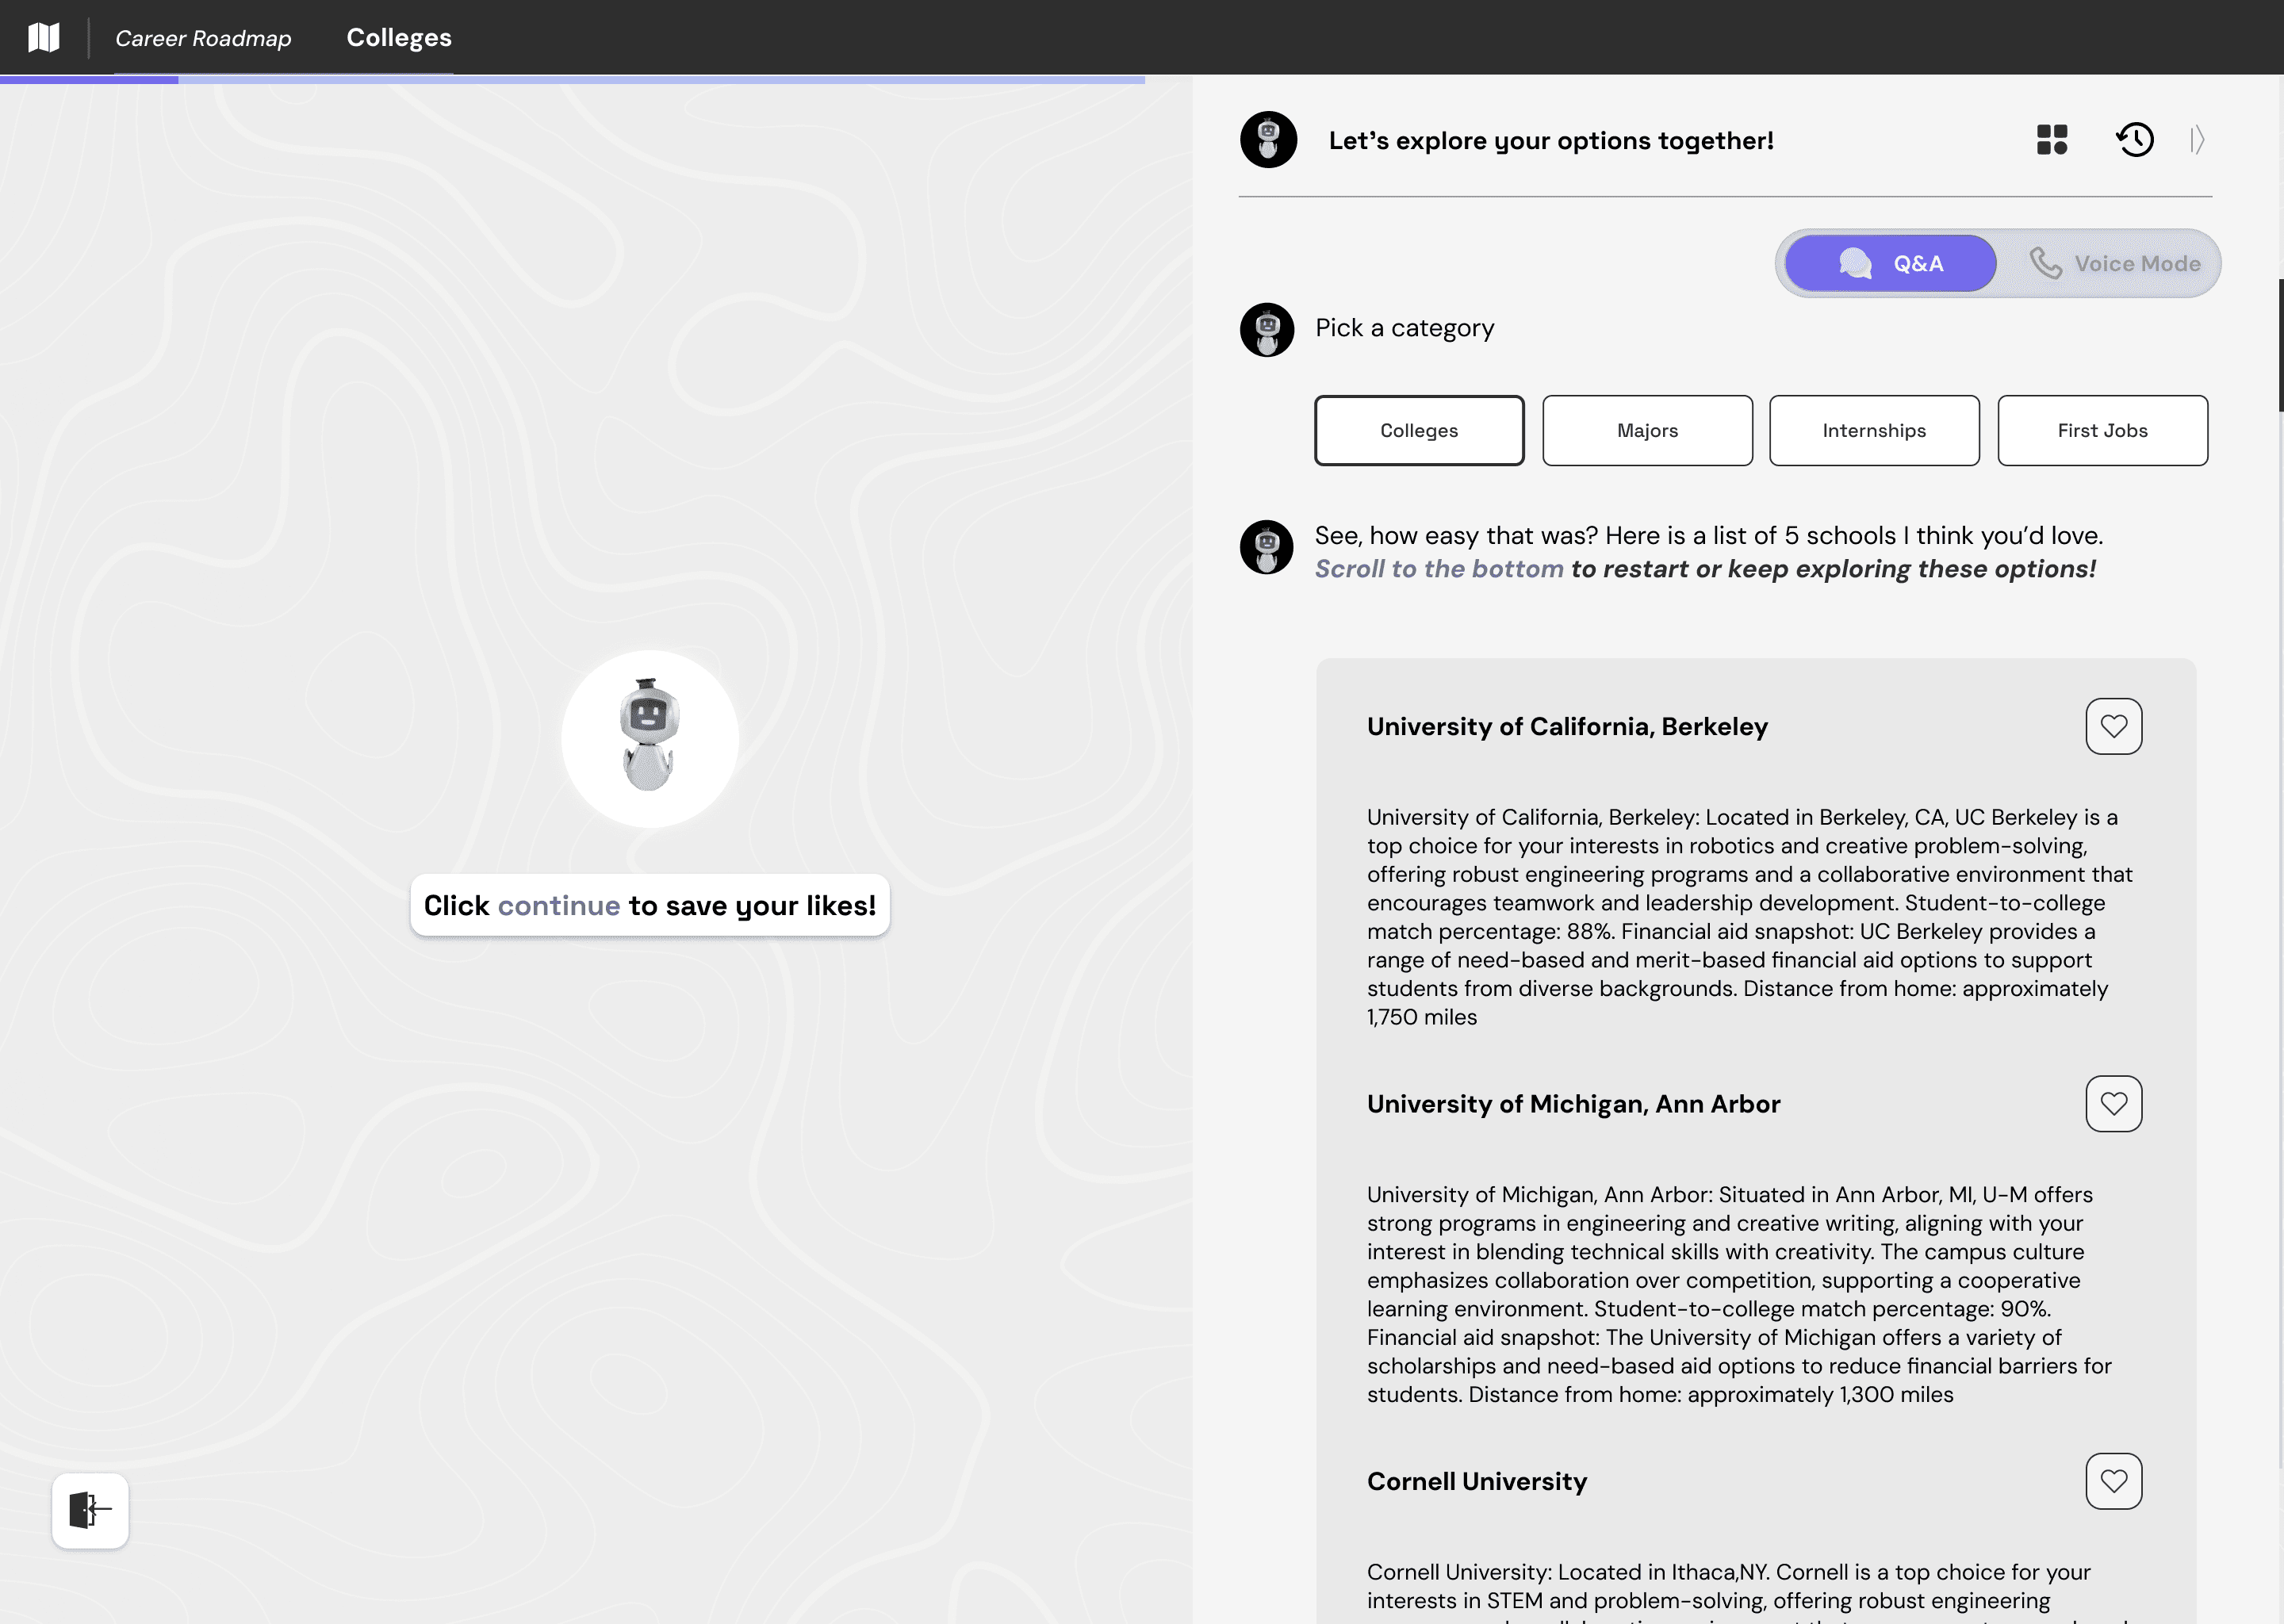
Task: Choose the Internships category
Action: [x=1874, y=430]
